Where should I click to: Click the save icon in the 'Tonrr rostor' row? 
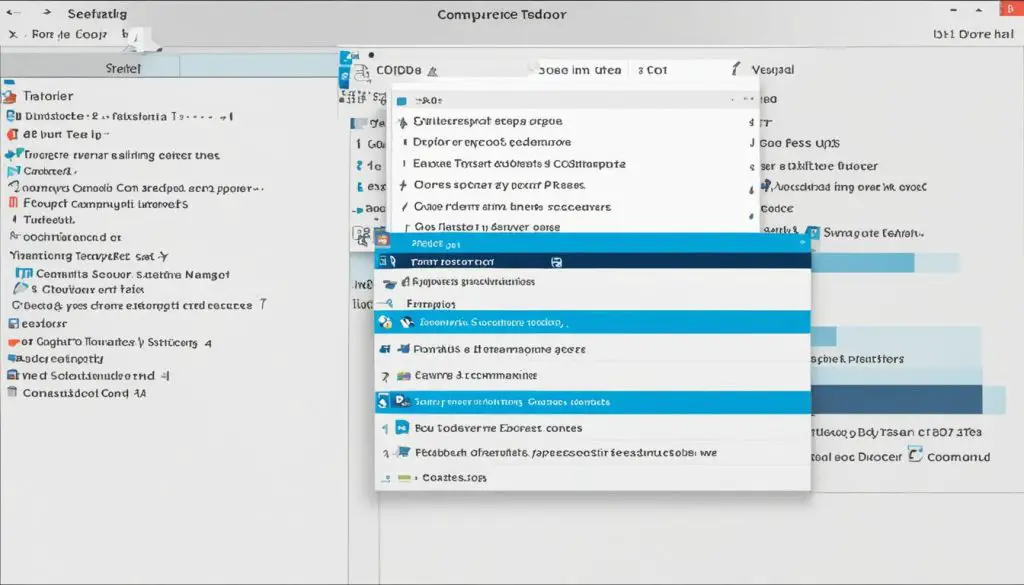coord(556,262)
